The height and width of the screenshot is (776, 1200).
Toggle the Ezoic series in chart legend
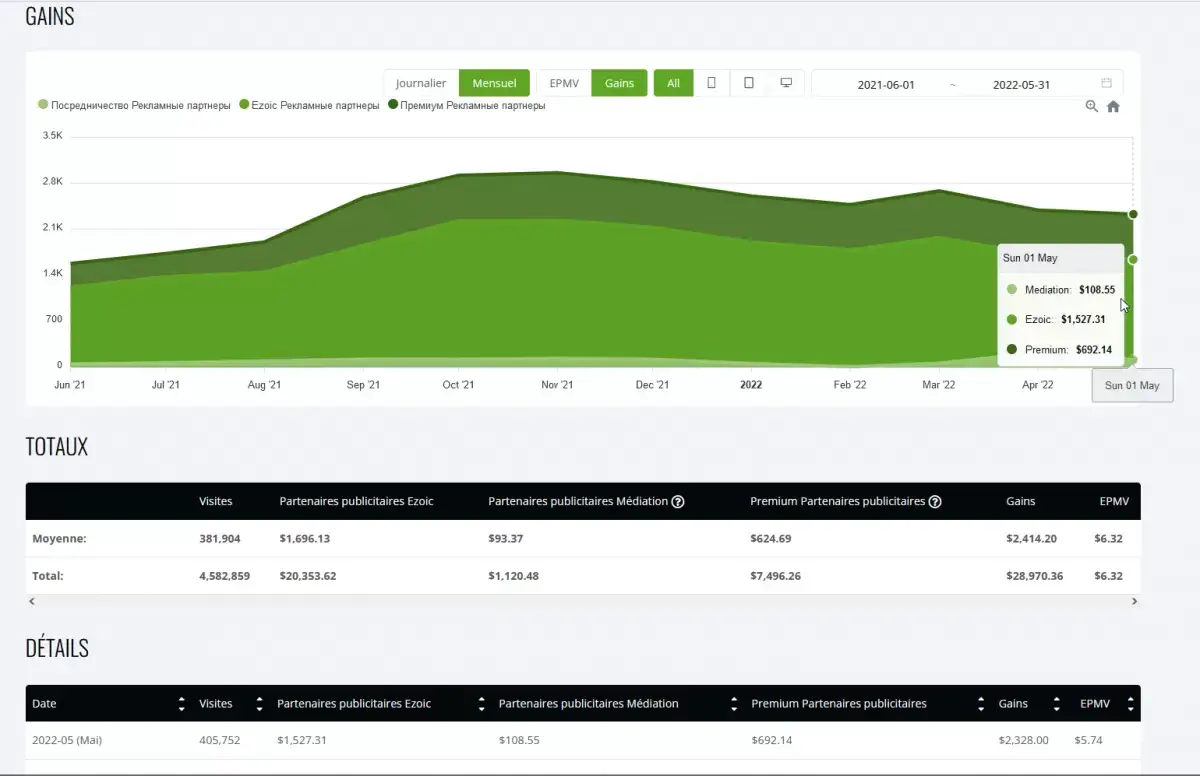point(310,105)
